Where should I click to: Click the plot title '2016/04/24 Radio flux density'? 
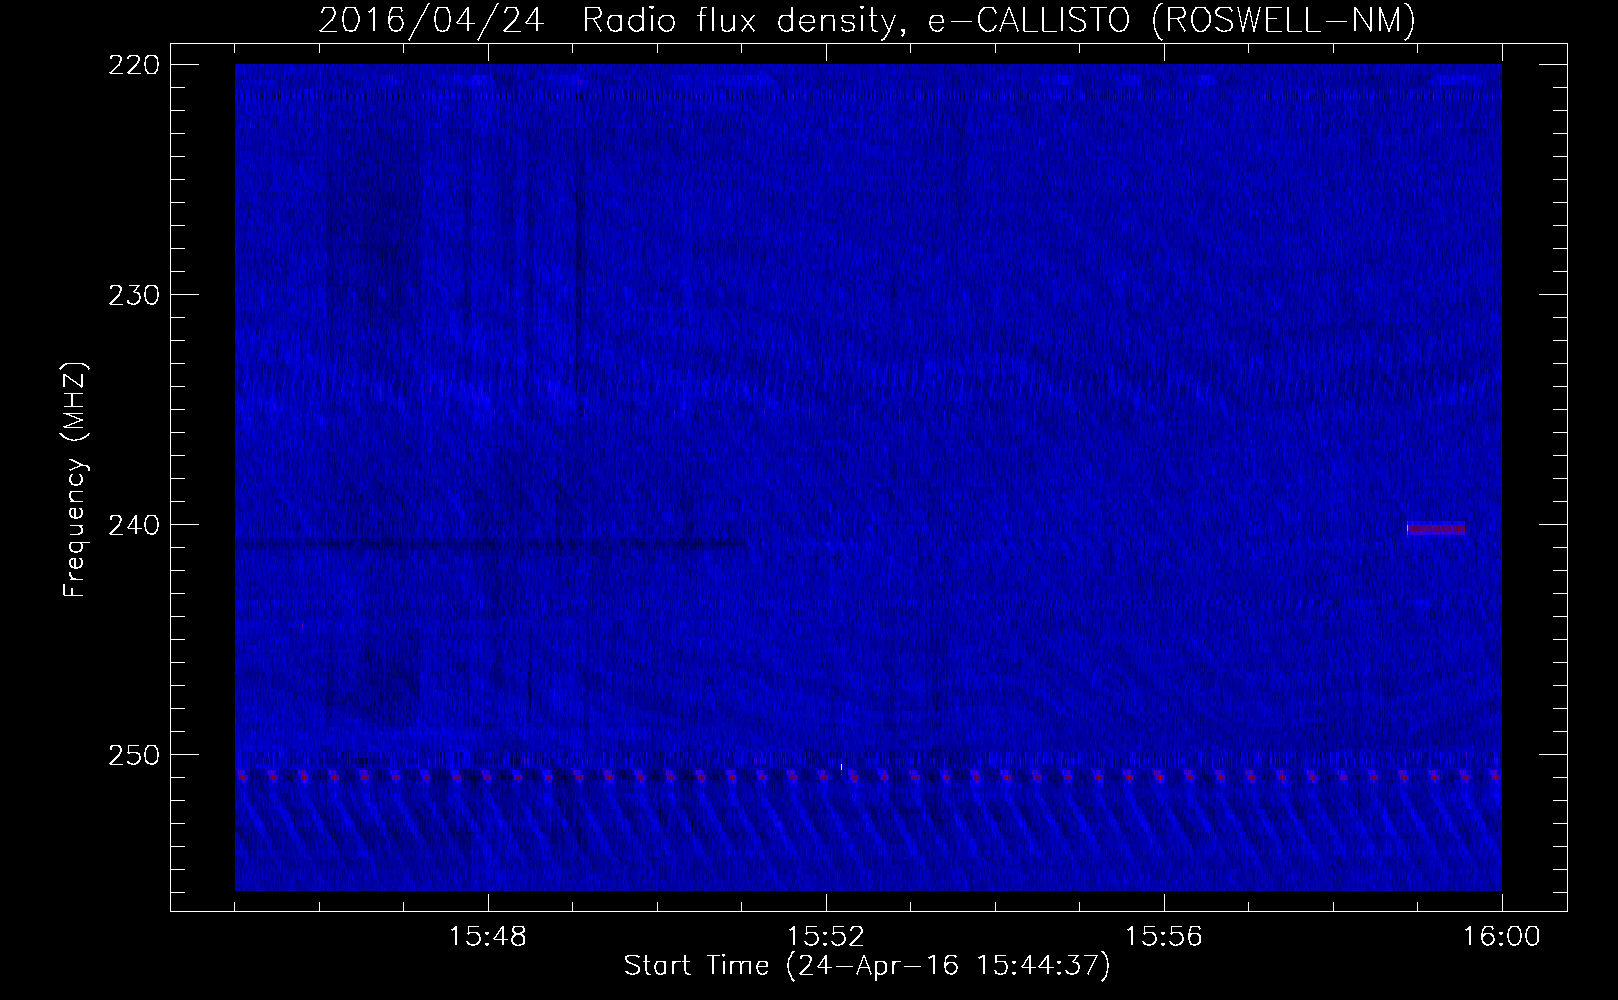coord(613,21)
